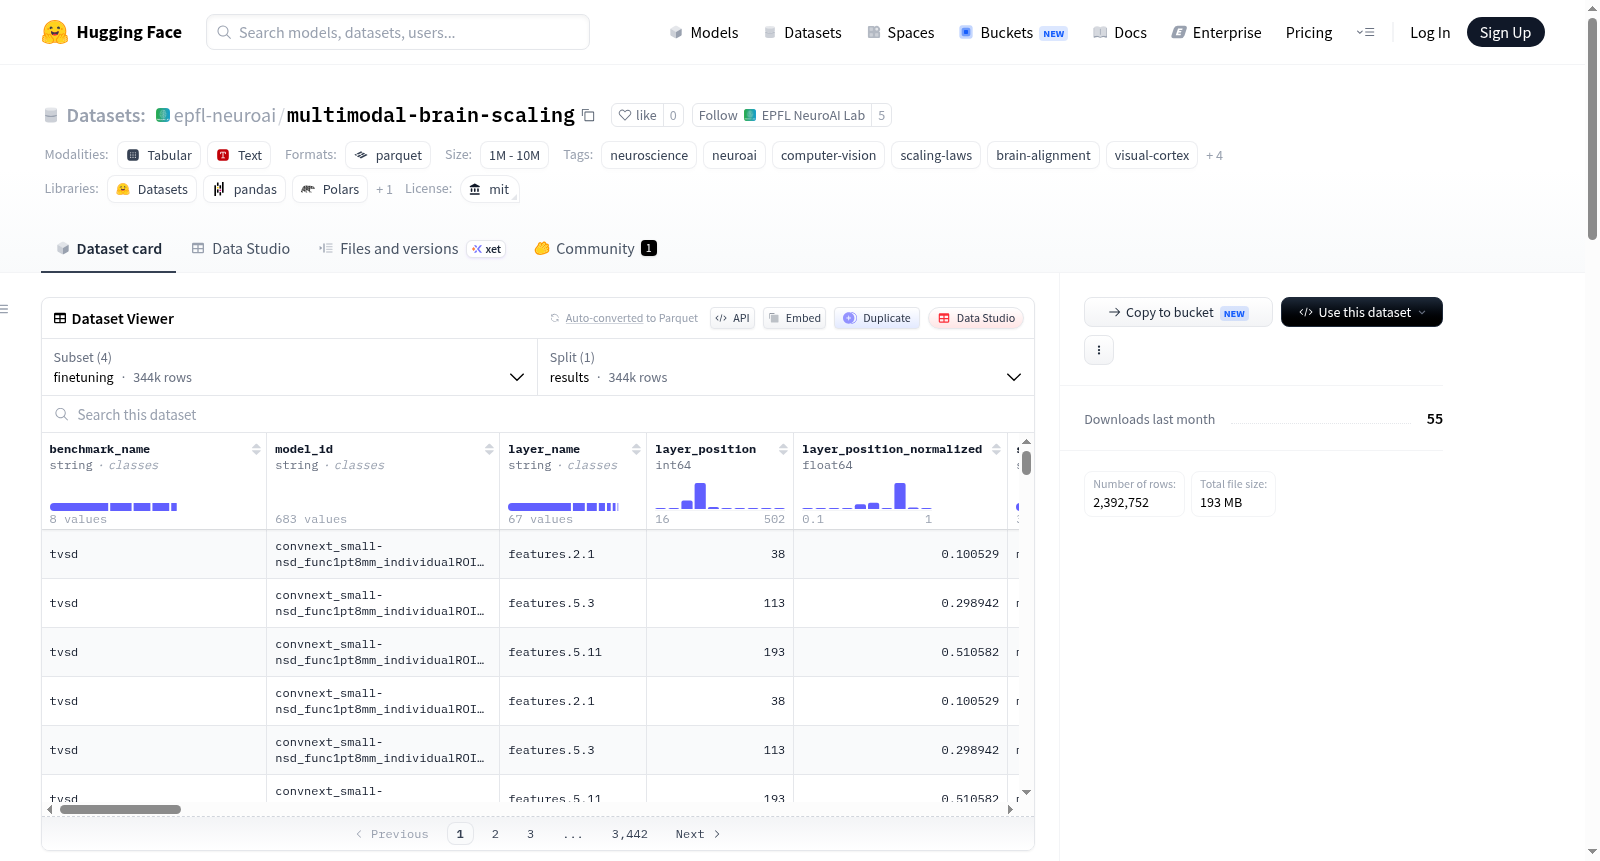1600x861 pixels.
Task: Open the API button in viewer
Action: point(732,318)
